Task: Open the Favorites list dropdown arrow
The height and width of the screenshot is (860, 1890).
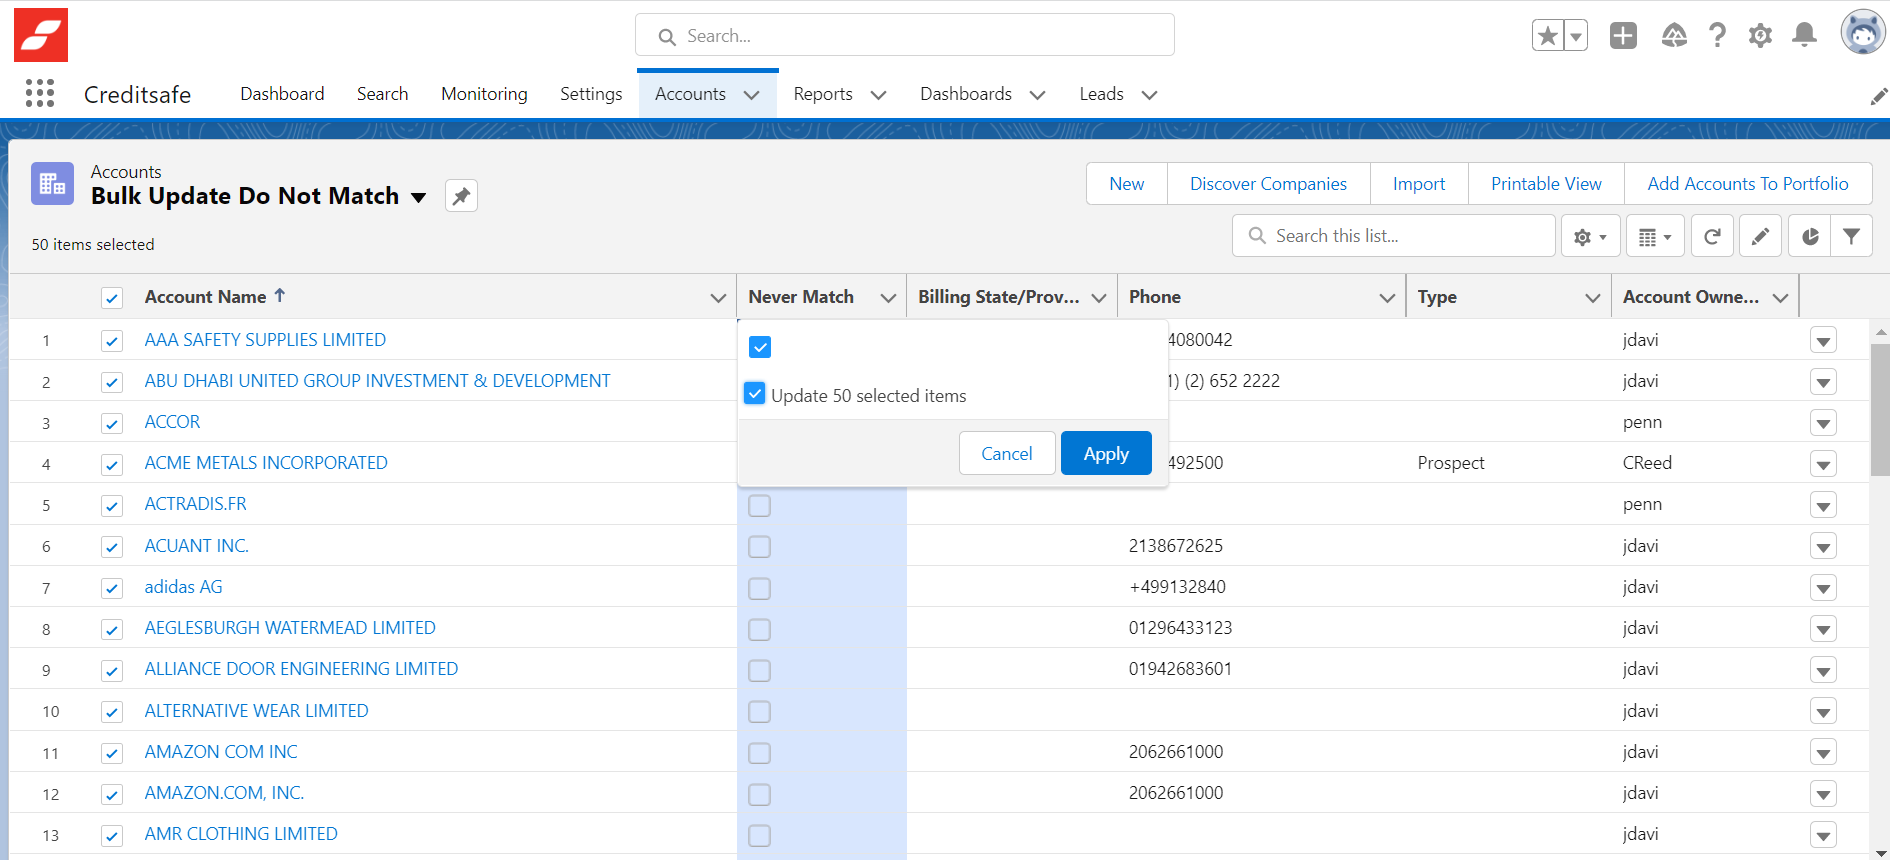Action: coord(1576,36)
